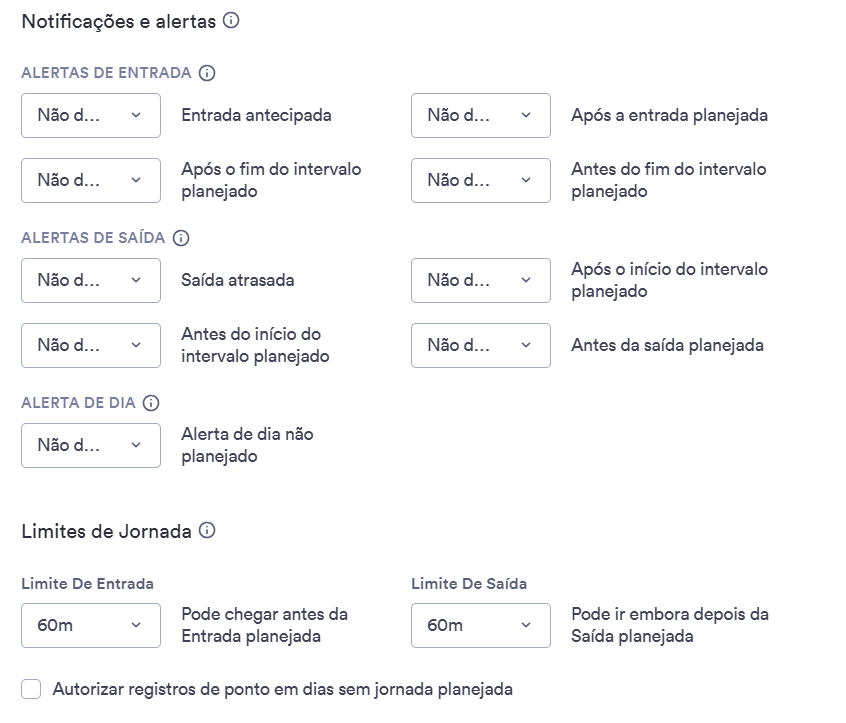Click the Pode chegar antes da Entrada planejada text

(264, 625)
